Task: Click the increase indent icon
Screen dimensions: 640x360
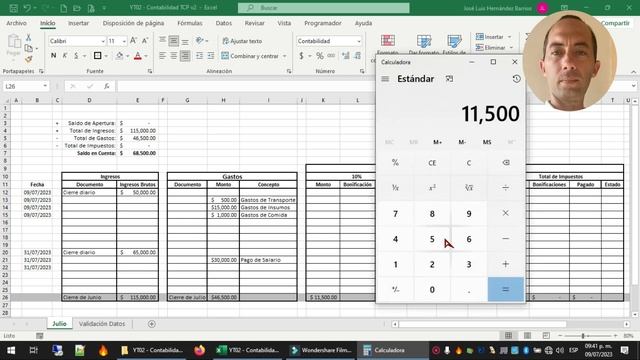Action: pyautogui.click(x=211, y=56)
